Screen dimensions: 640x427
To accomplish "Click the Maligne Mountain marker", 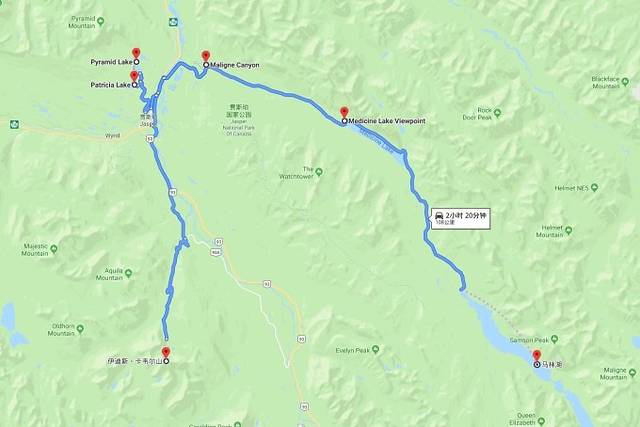I will coord(632,373).
